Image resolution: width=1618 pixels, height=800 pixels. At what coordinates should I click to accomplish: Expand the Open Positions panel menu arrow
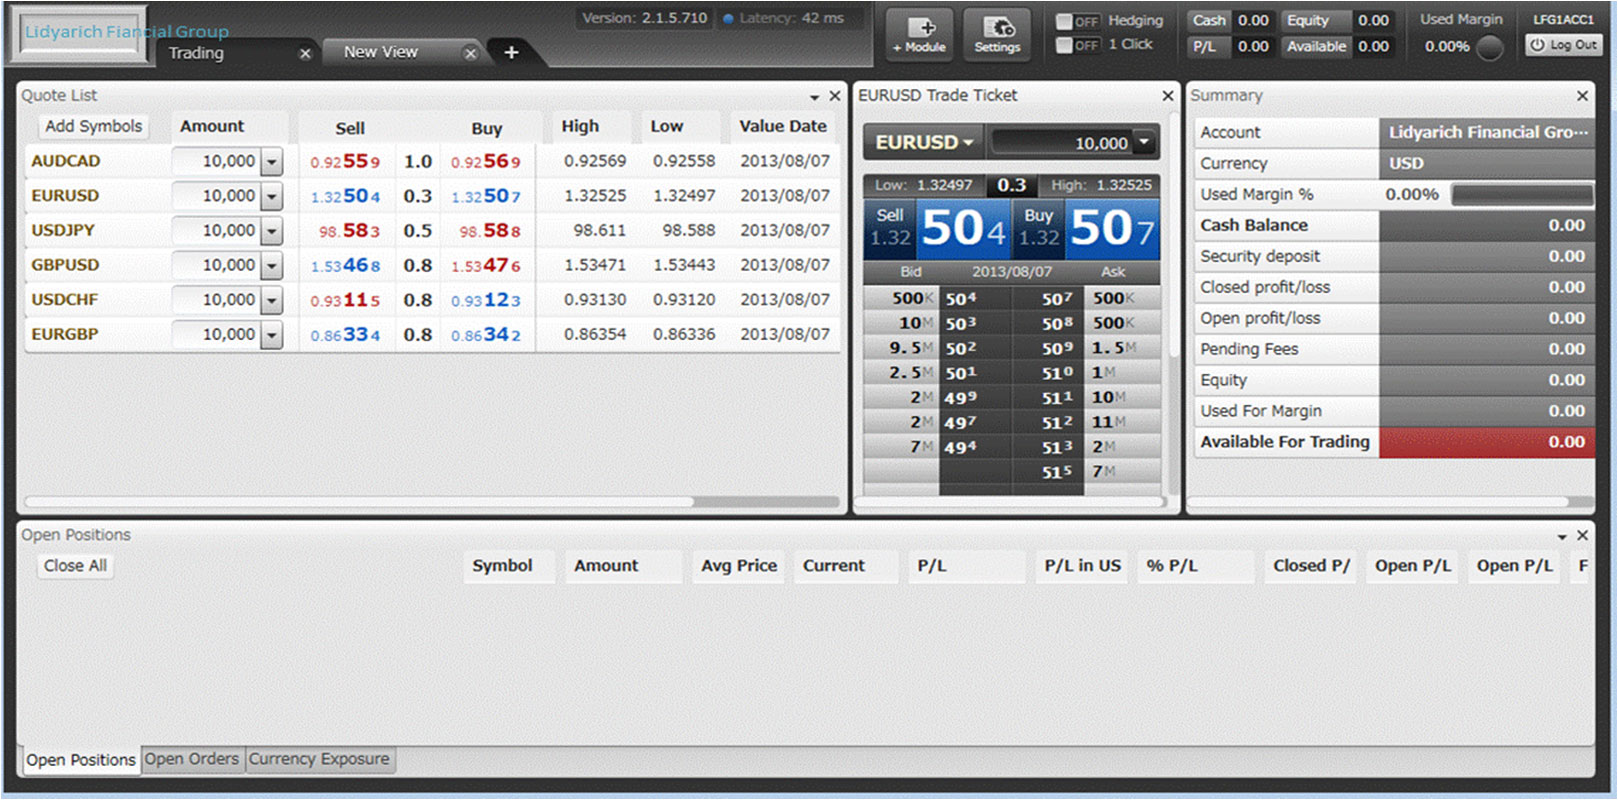1562,537
